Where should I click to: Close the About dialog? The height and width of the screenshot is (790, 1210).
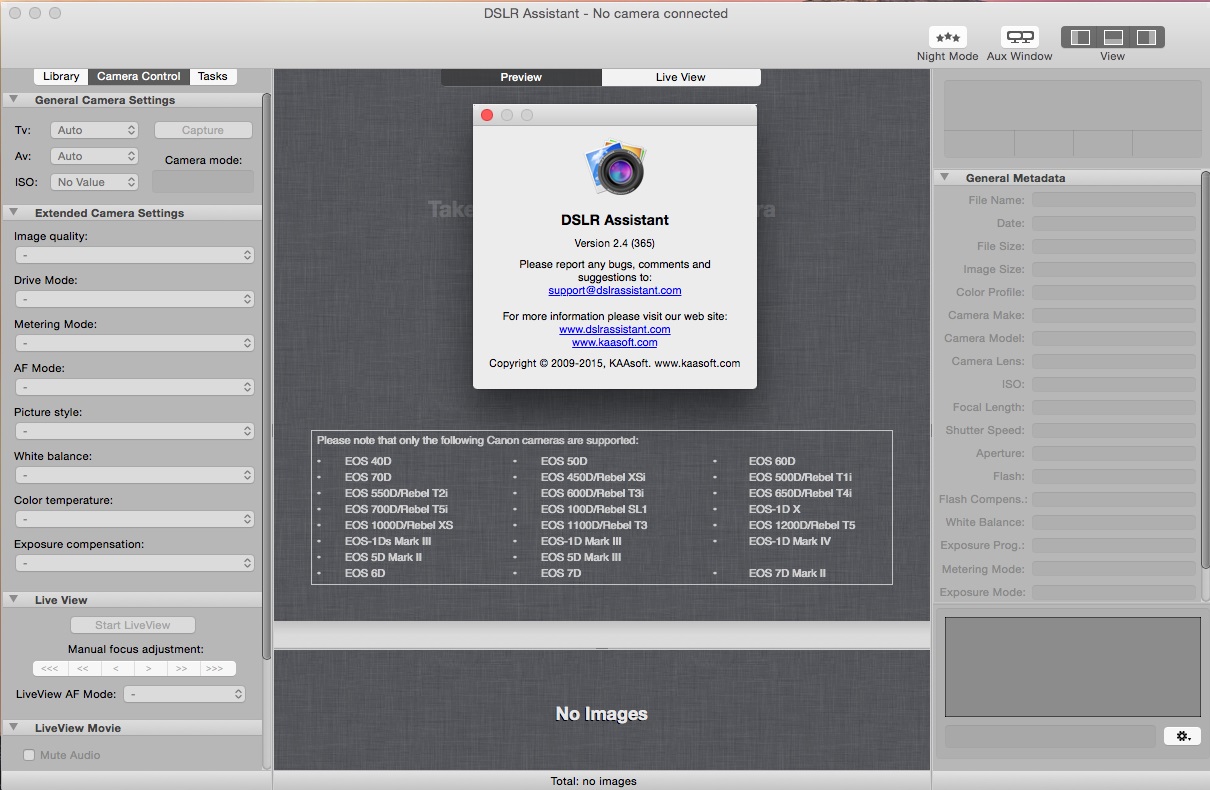coord(487,115)
